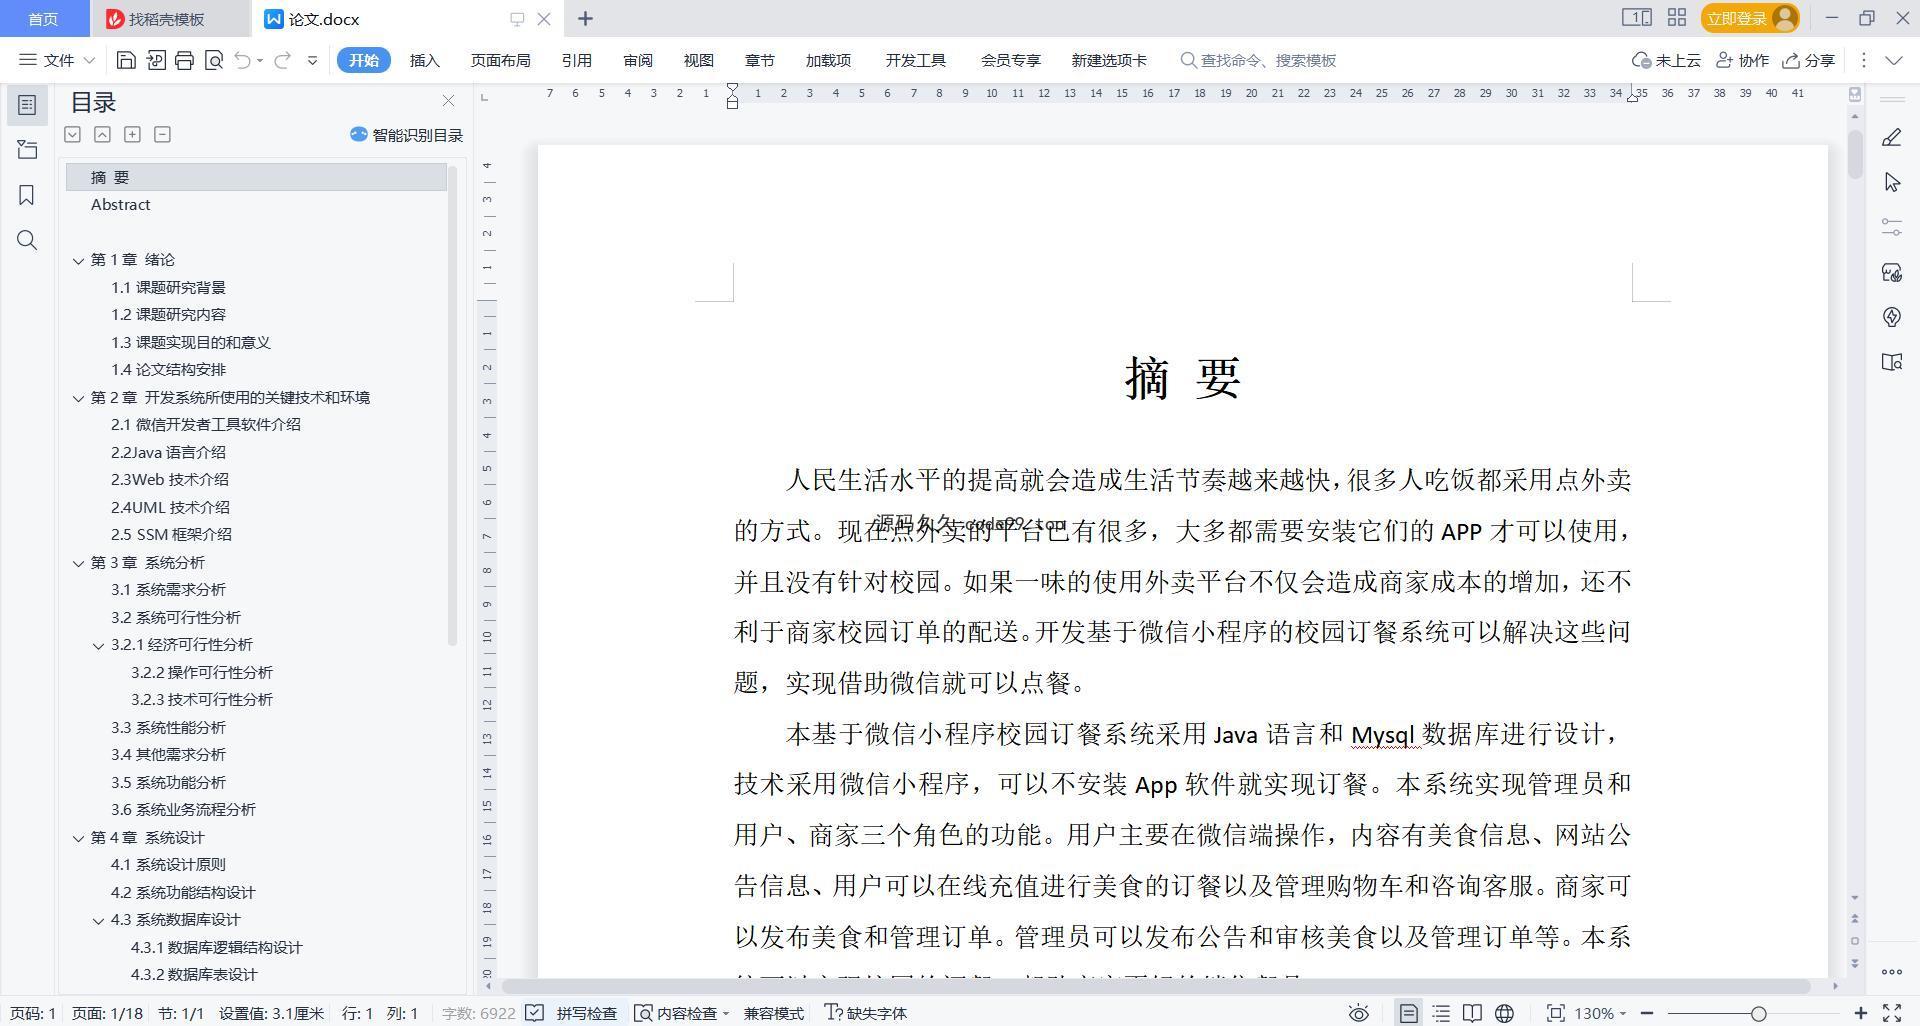Screen dimensions: 1920x1026
Task: Click the 立即登录 login button
Action: point(1749,18)
